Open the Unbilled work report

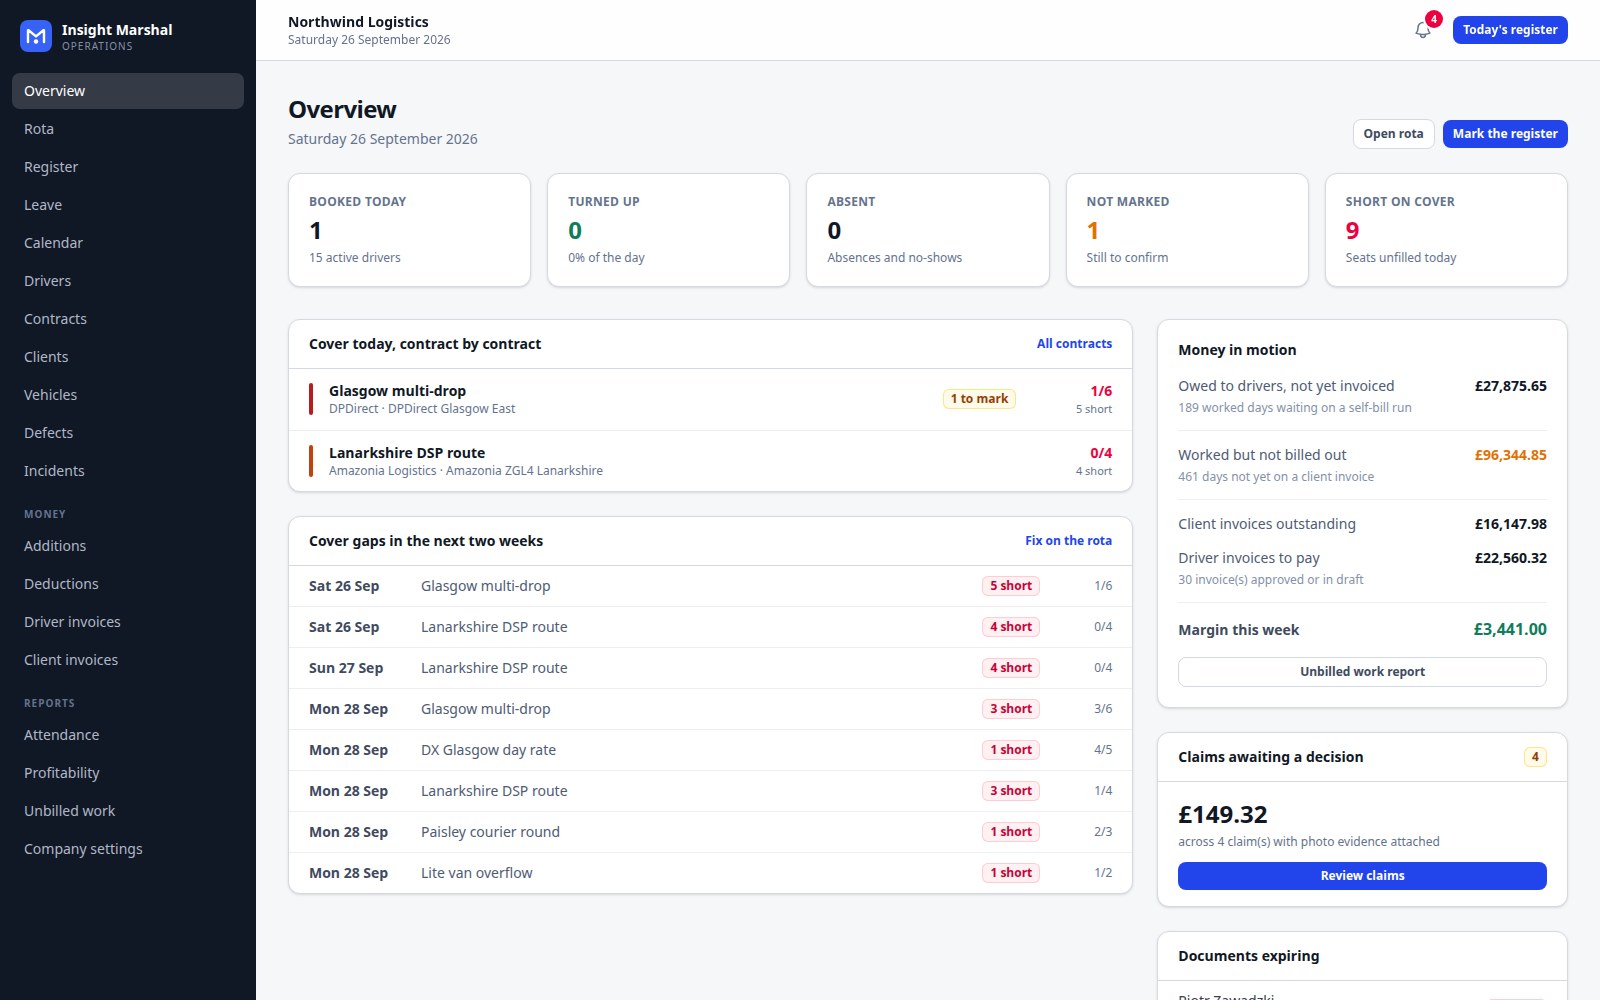pyautogui.click(x=1362, y=672)
